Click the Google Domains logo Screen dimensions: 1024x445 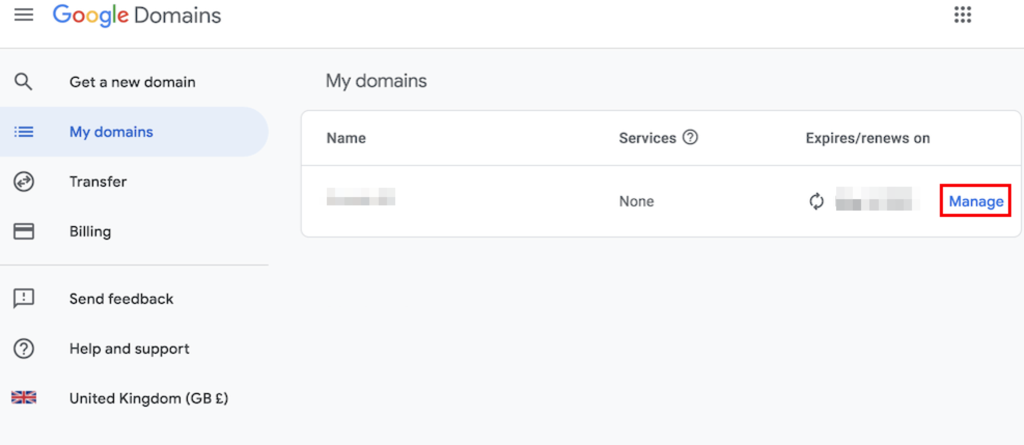137,16
